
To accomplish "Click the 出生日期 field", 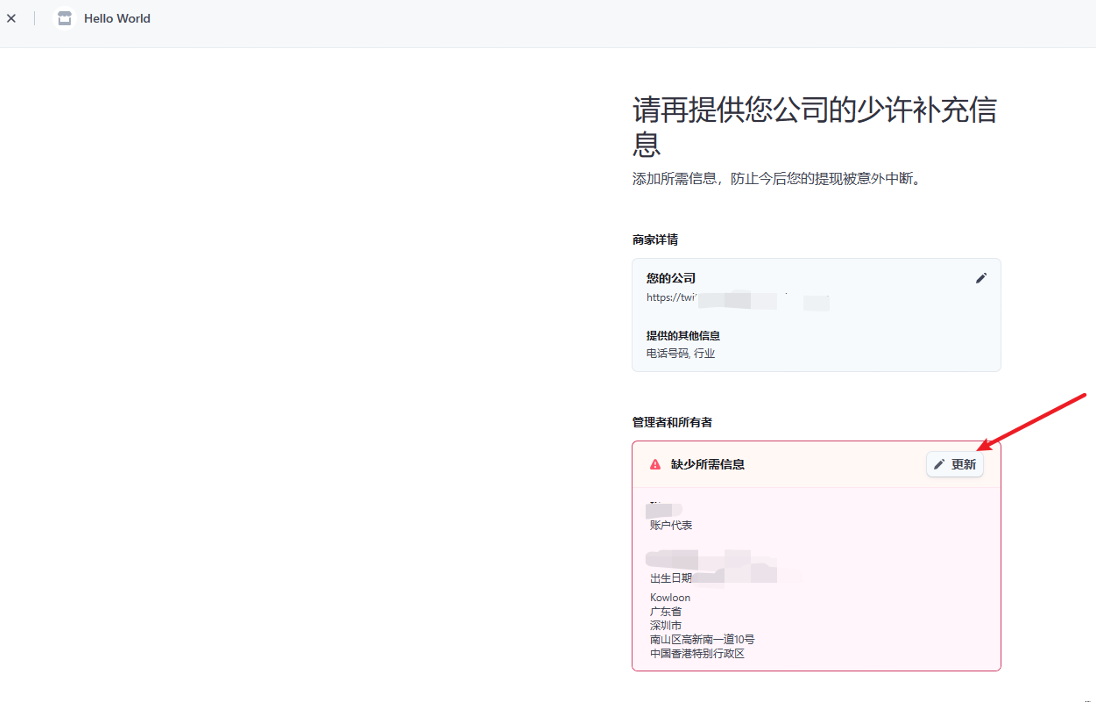I will point(671,578).
